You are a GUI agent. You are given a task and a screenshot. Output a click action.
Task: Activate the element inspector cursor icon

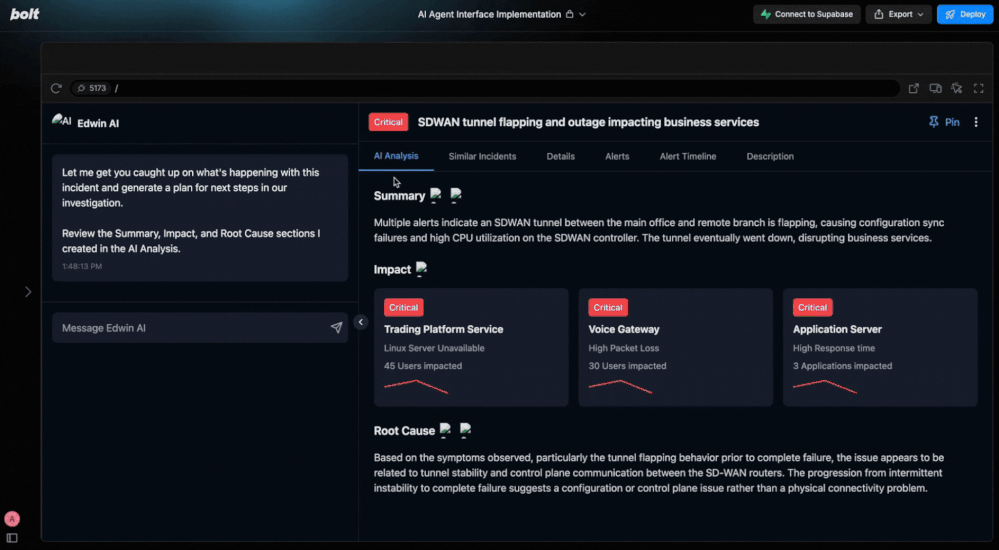957,88
